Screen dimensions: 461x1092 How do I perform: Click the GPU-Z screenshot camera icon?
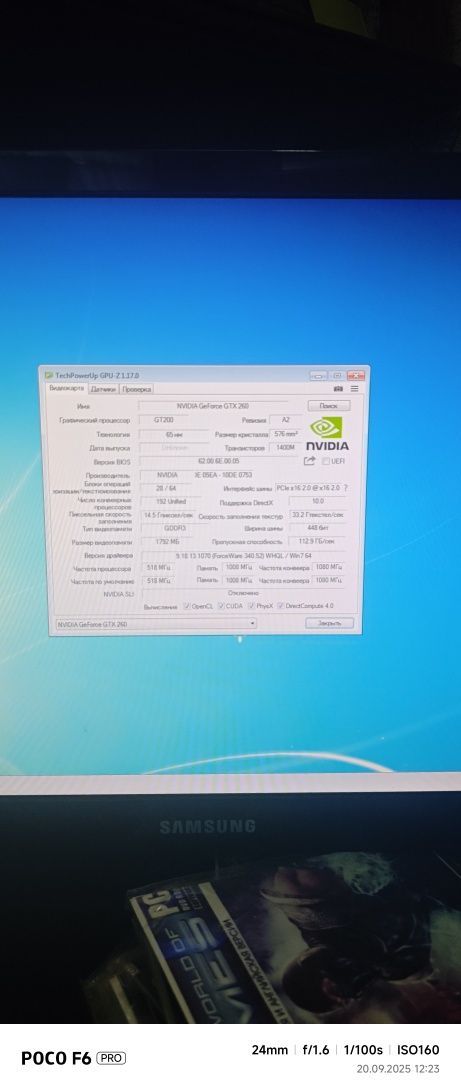[x=338, y=389]
